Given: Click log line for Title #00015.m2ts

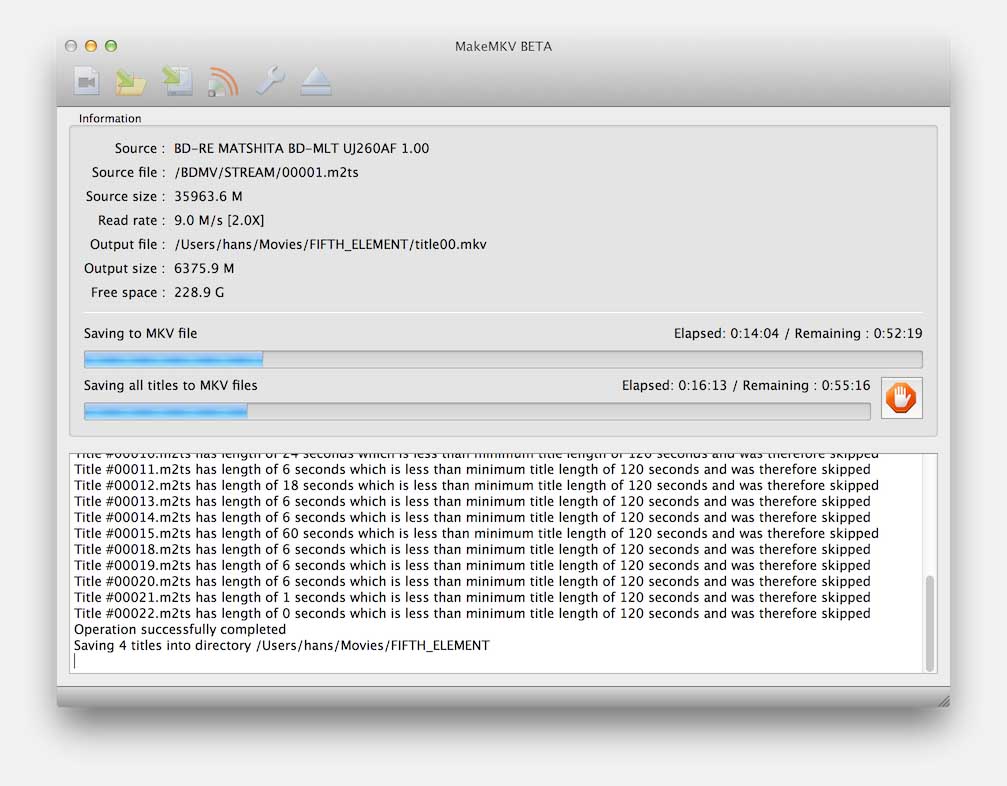Looking at the screenshot, I should click(477, 534).
